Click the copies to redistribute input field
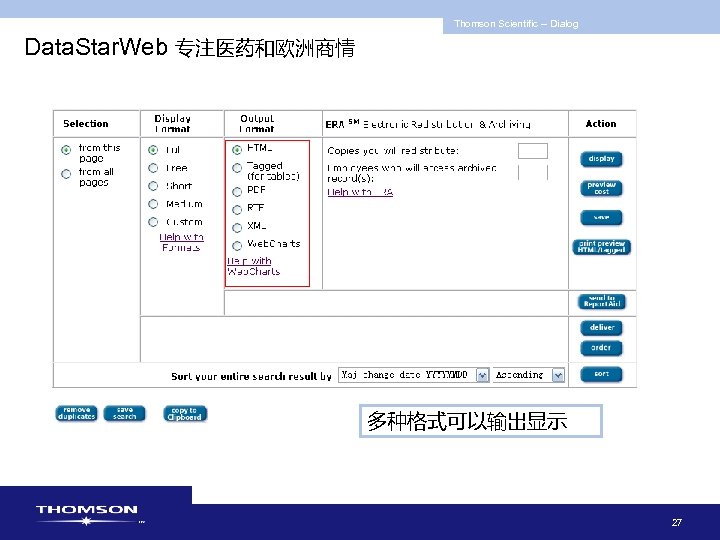The image size is (720, 540). pyautogui.click(x=533, y=151)
